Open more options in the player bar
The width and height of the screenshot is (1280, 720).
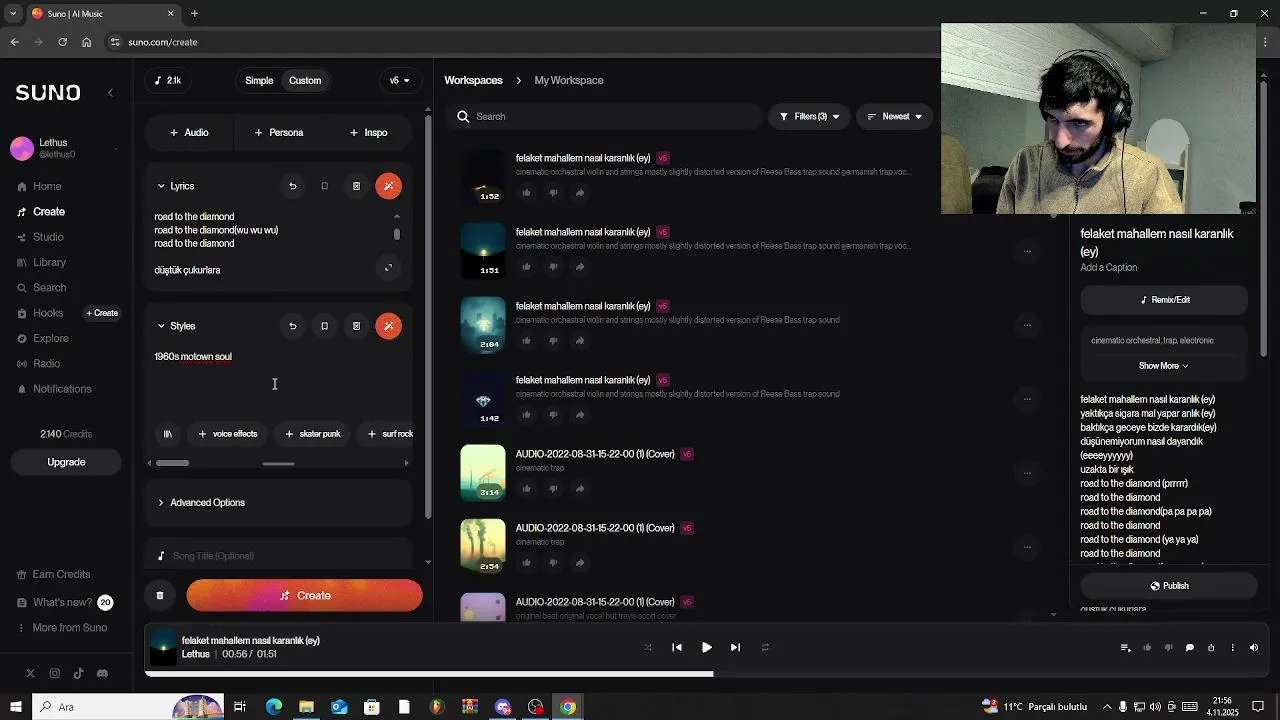coord(1232,647)
